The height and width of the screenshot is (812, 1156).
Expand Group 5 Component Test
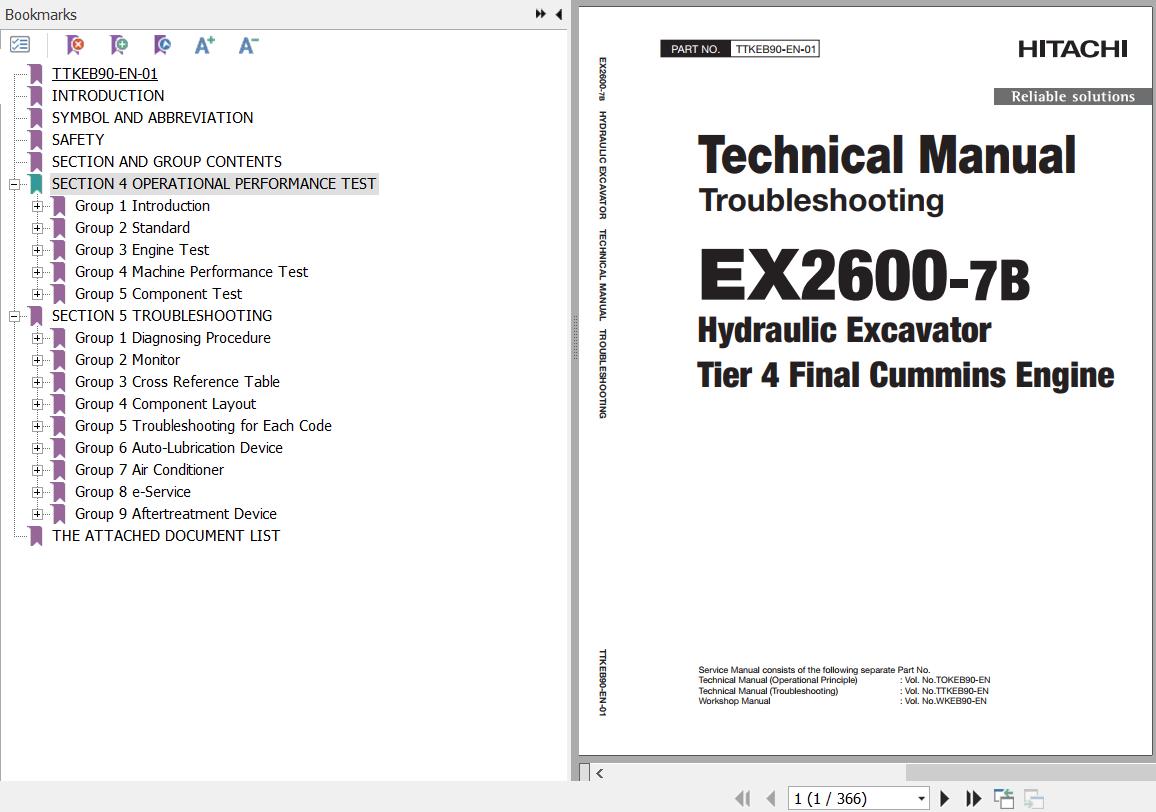(x=38, y=294)
